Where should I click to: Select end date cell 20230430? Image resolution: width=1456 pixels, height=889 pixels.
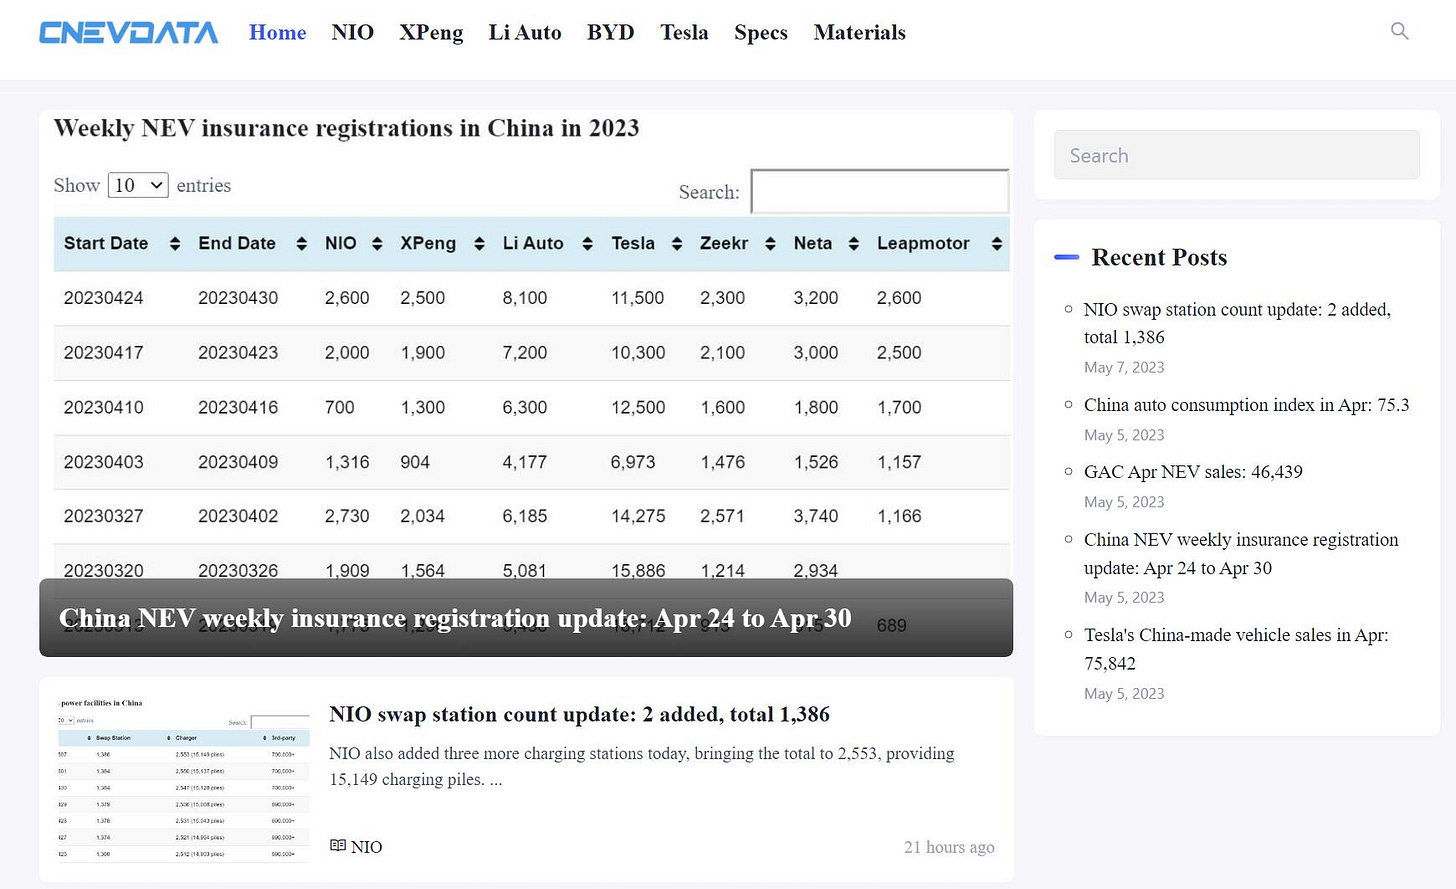pyautogui.click(x=238, y=298)
